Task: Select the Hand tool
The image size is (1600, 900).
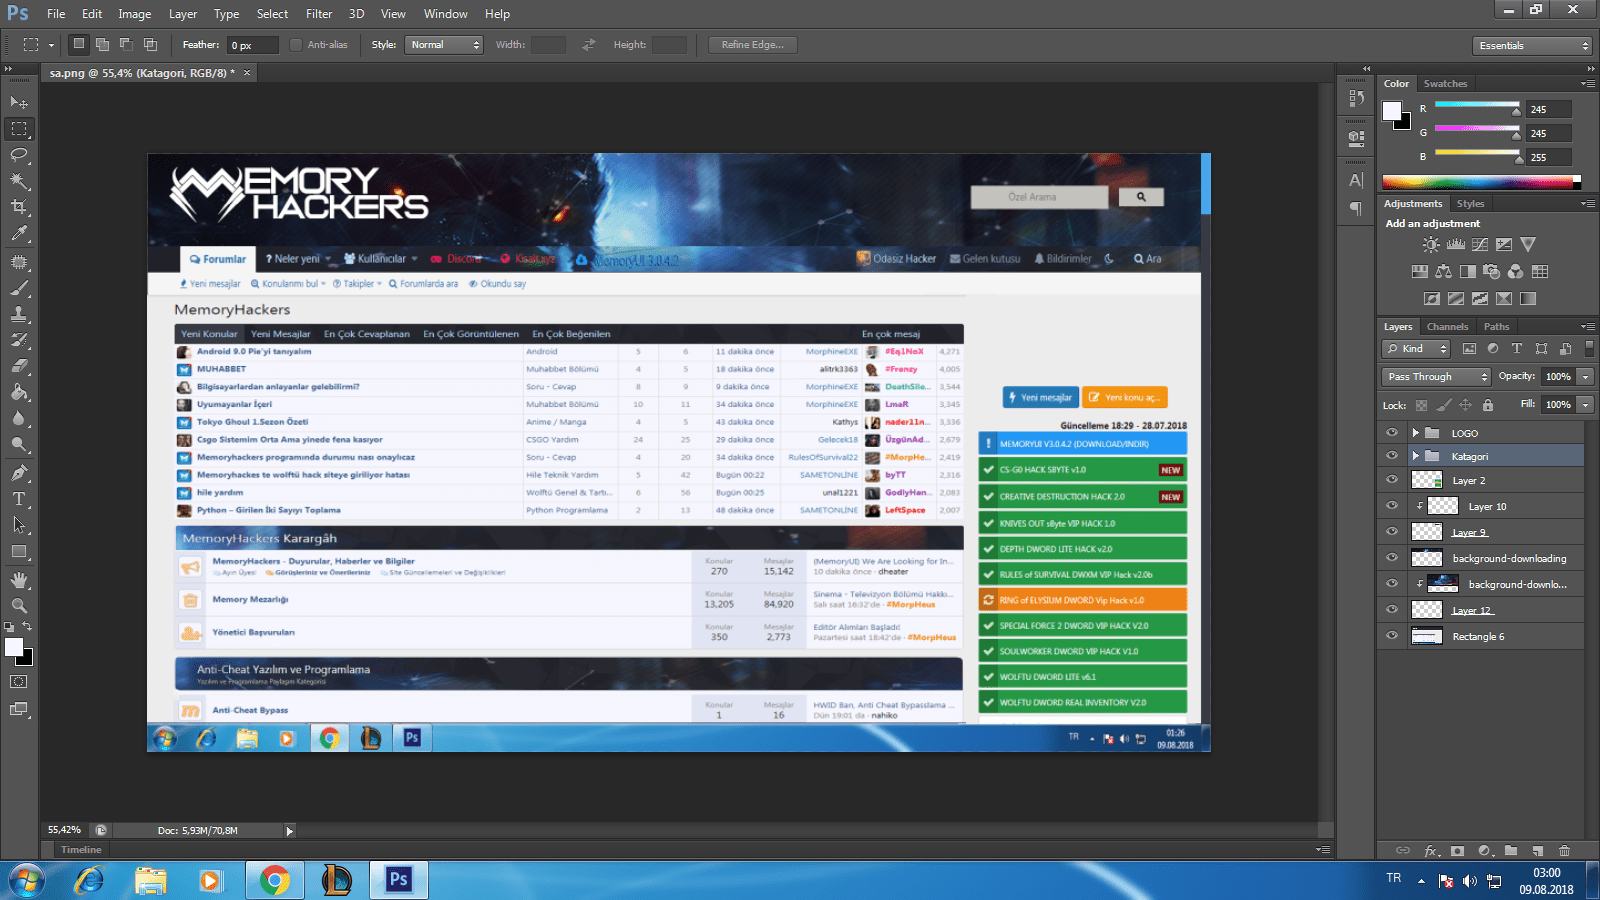Action: [19, 579]
